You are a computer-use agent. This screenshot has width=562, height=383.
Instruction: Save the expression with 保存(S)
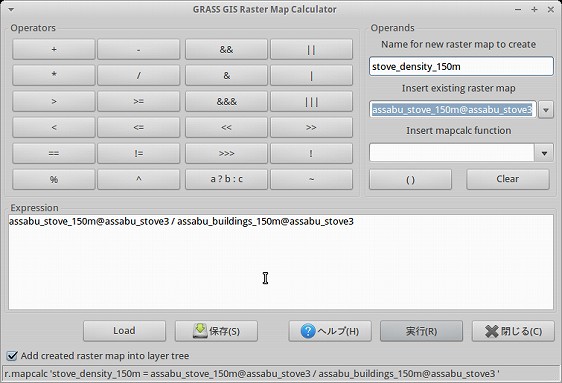pos(216,331)
